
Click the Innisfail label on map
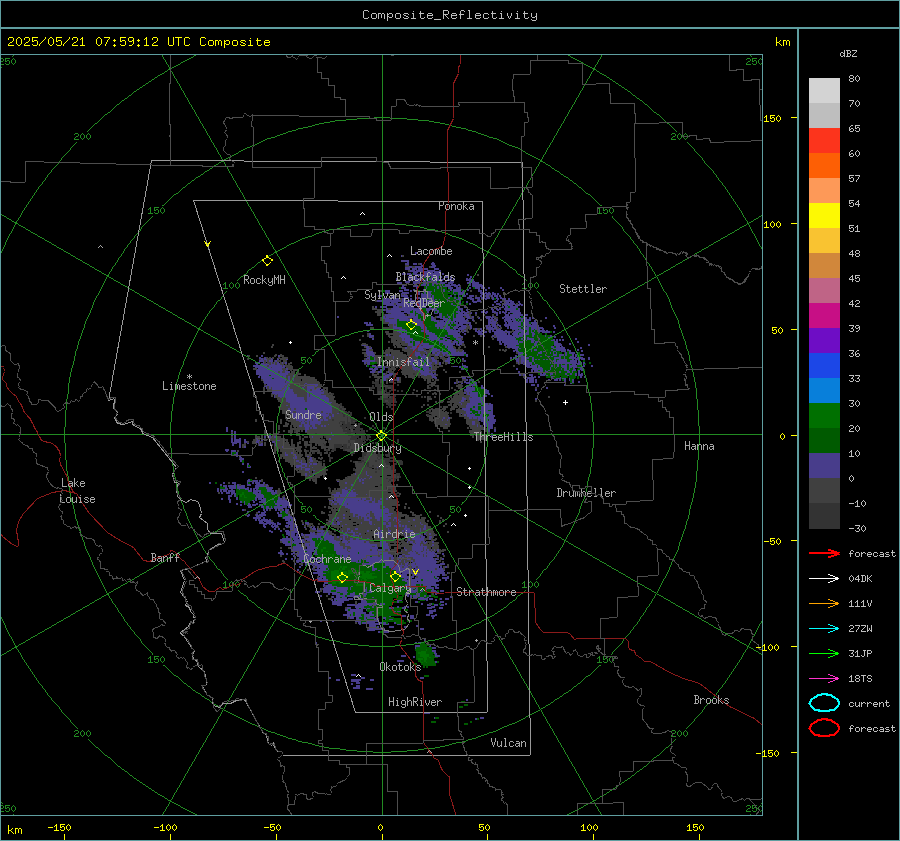click(403, 362)
